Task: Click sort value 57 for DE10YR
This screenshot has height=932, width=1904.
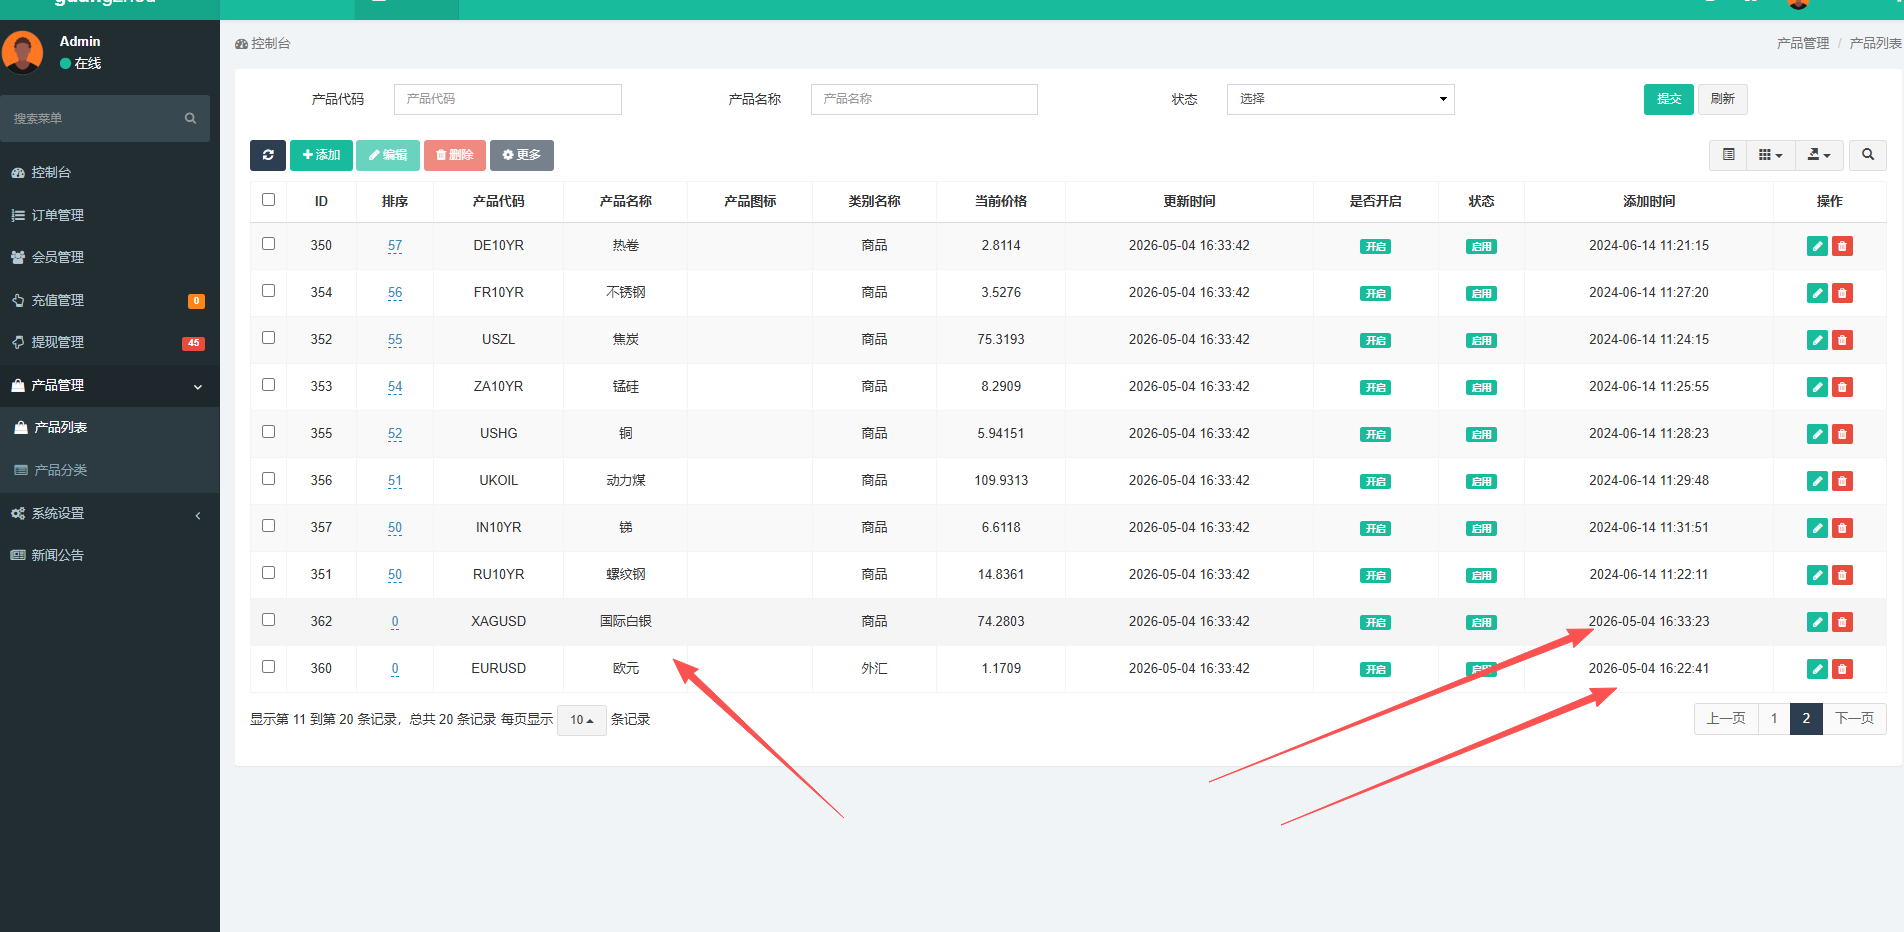Action: (x=395, y=246)
